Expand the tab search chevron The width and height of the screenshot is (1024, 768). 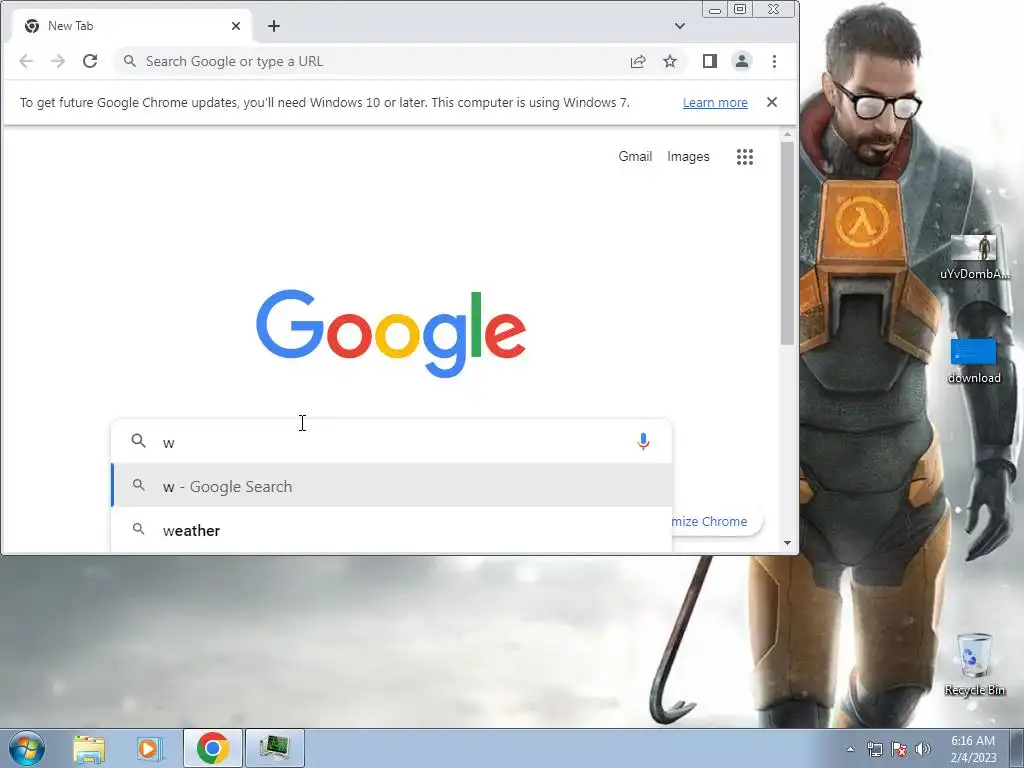pos(680,26)
